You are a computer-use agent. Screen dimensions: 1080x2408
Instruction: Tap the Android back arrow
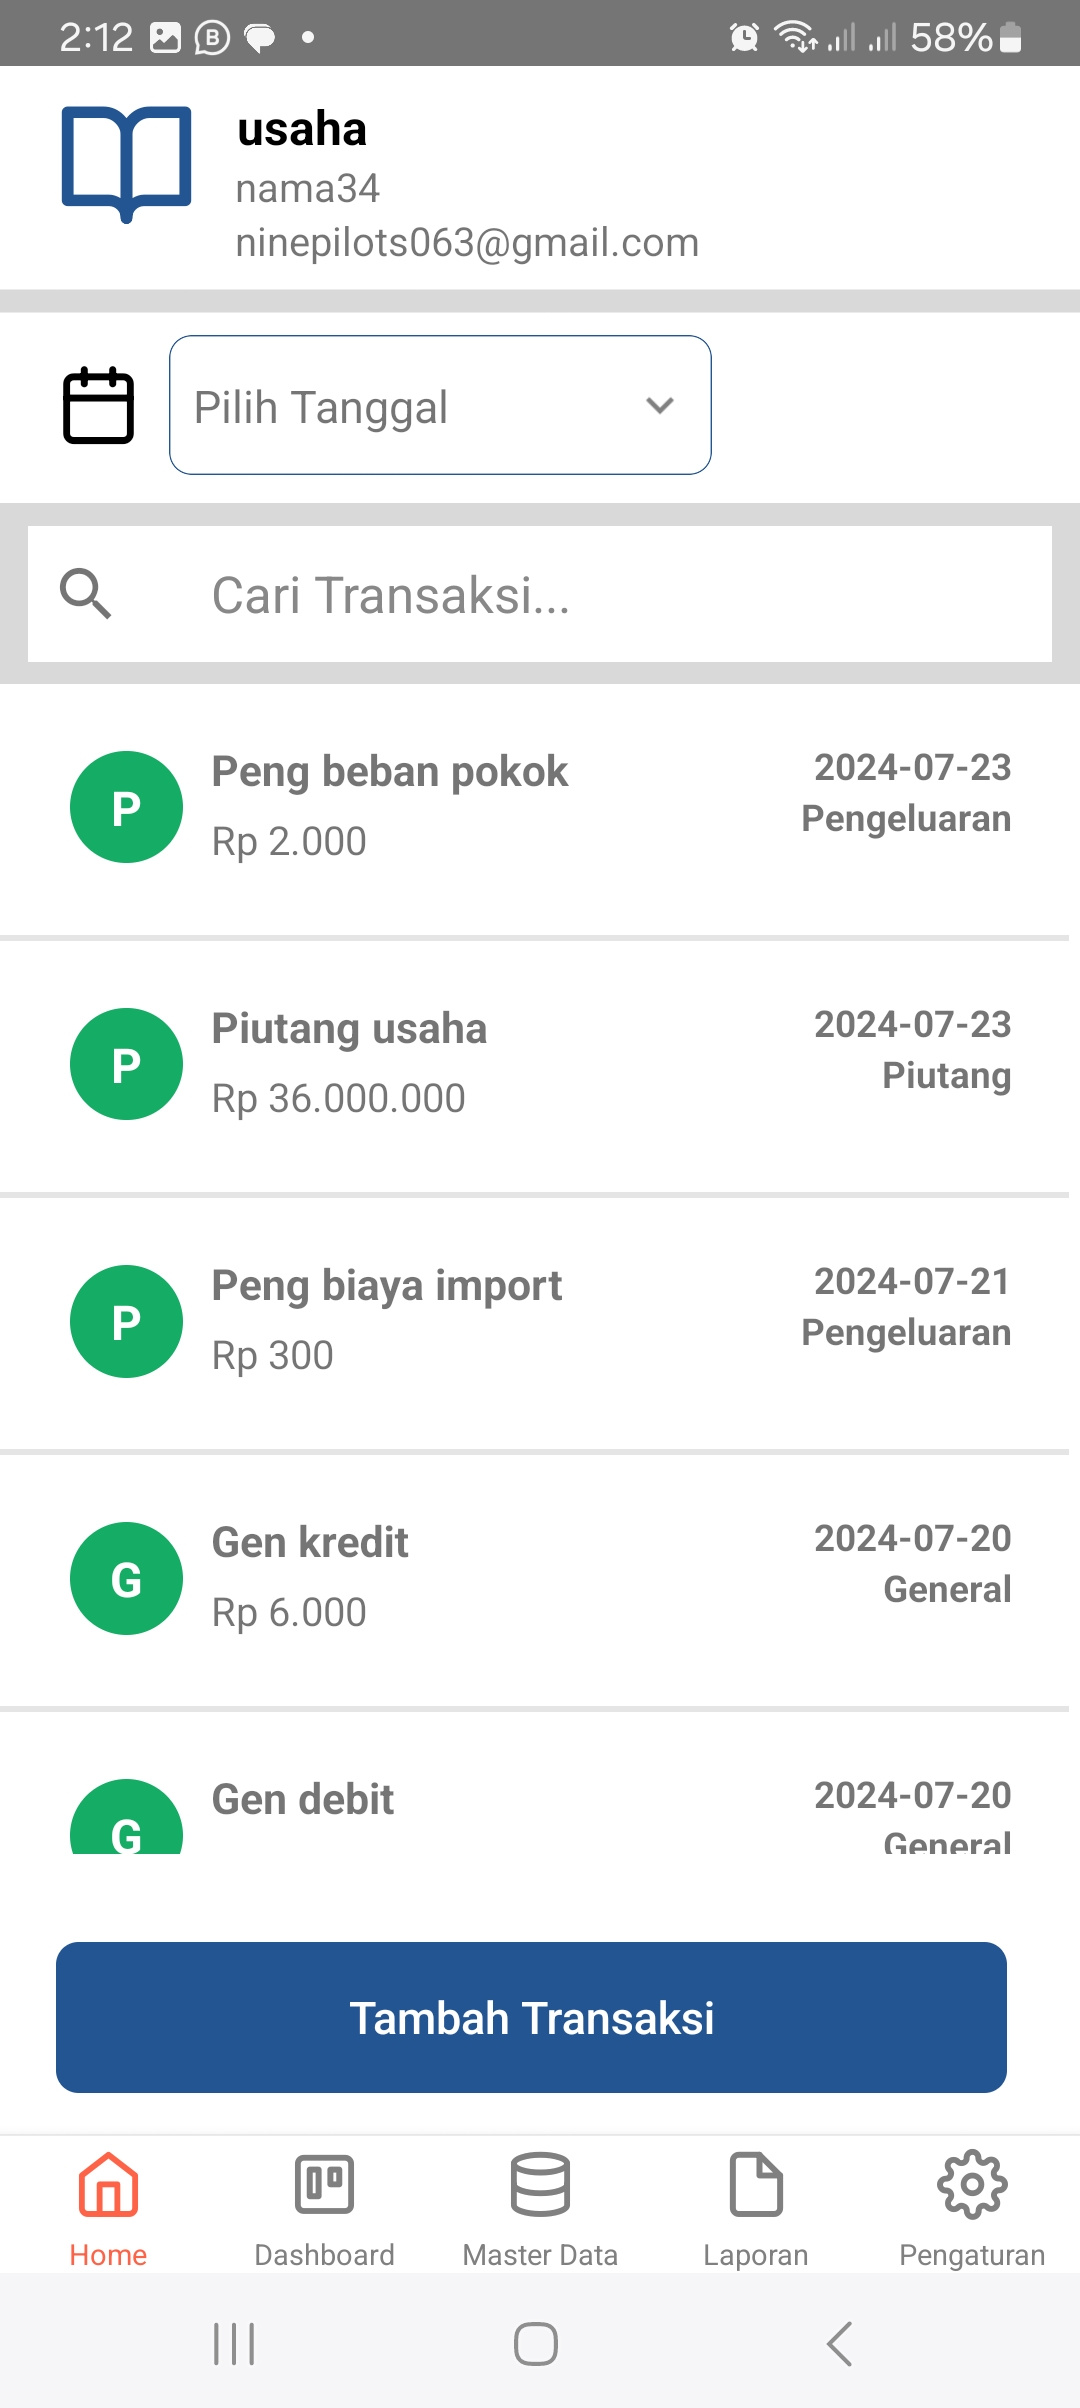840,2344
